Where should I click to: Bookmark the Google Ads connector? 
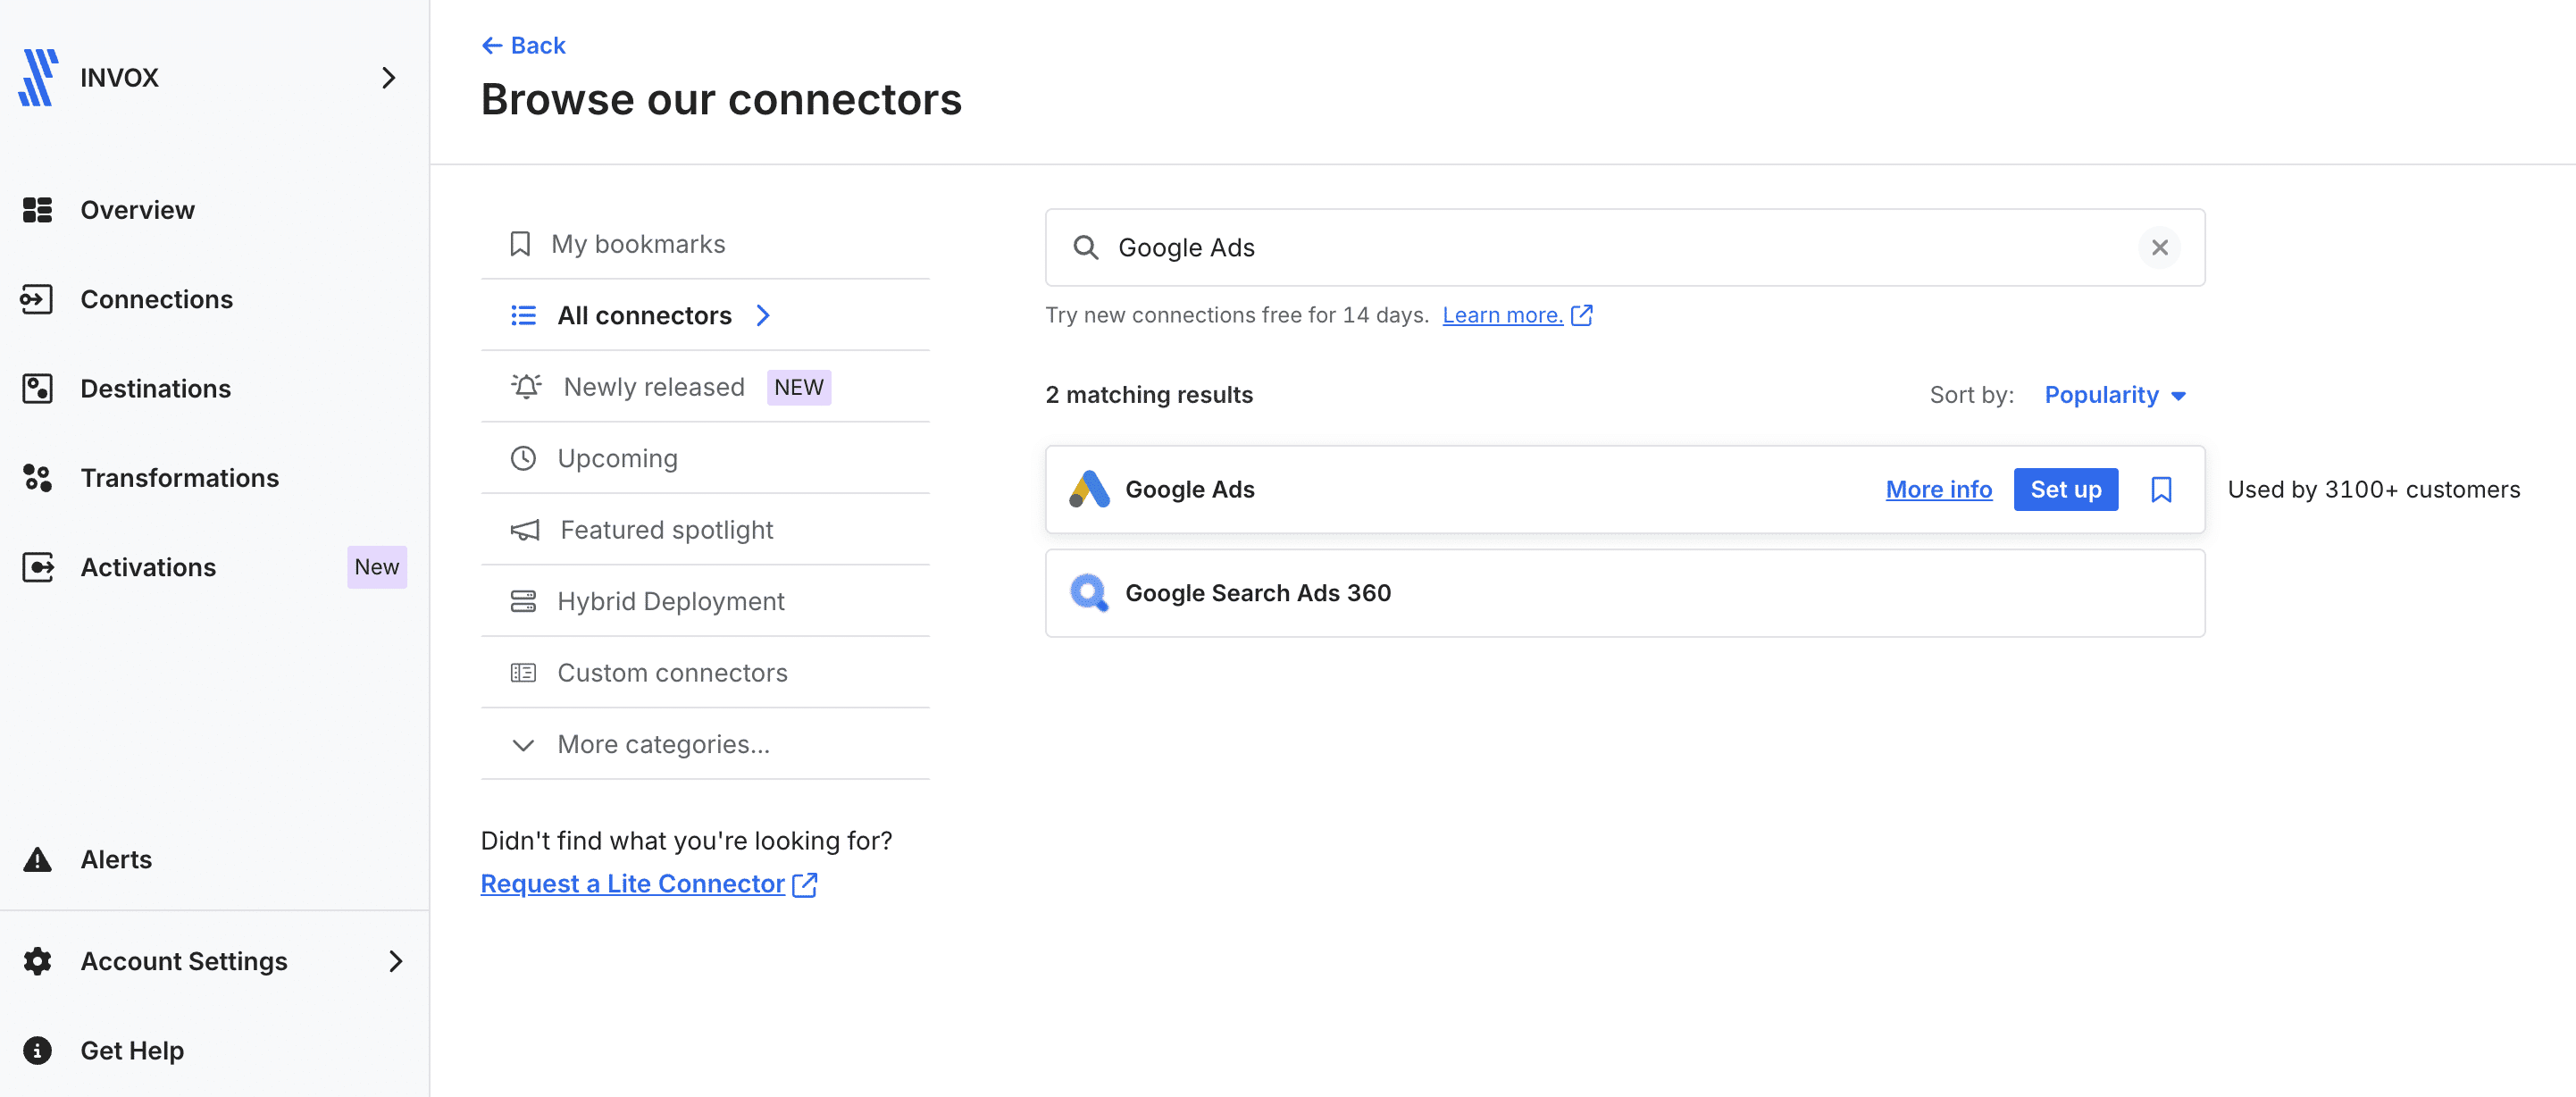click(2161, 489)
